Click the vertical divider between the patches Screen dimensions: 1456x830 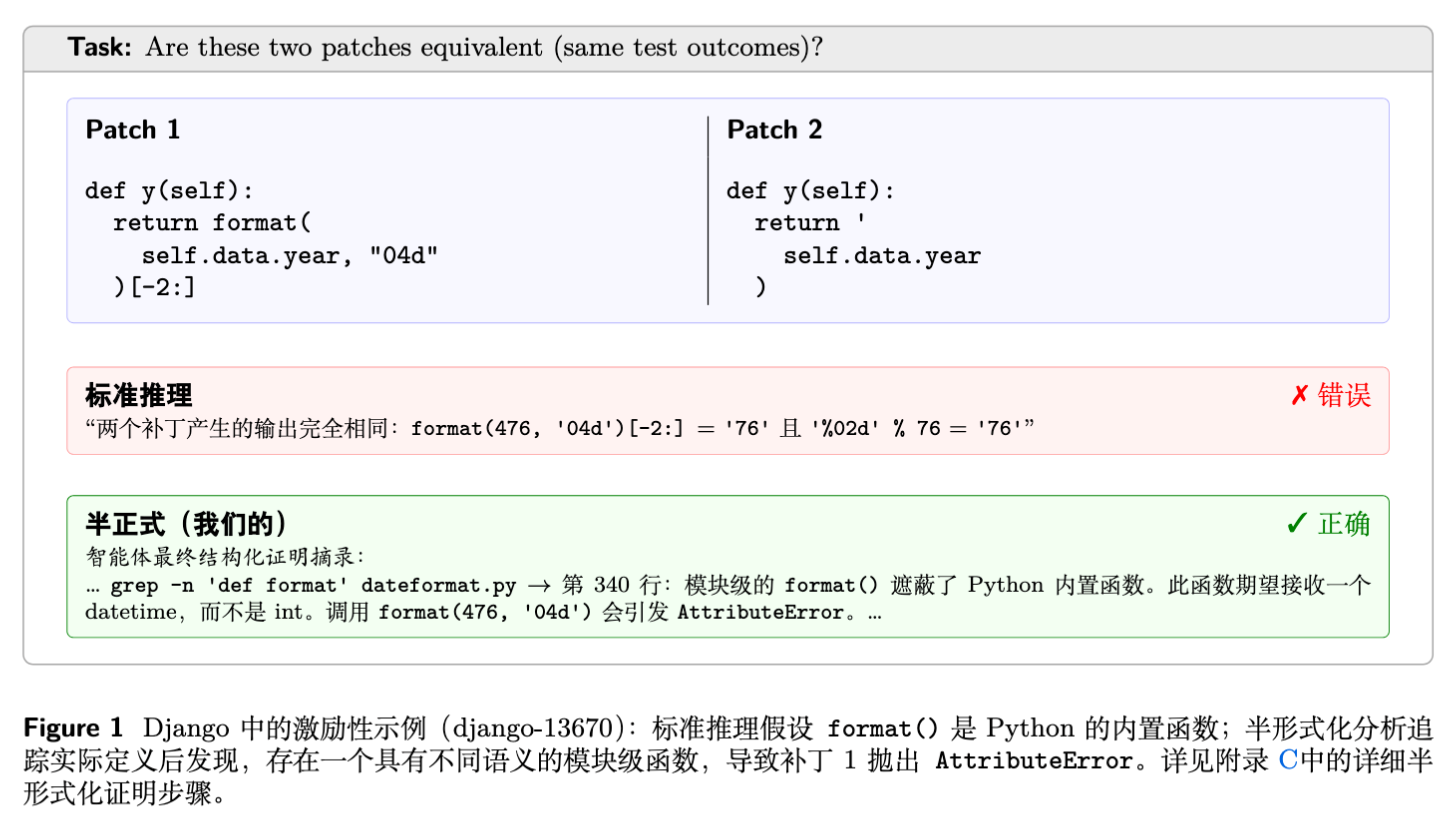tap(708, 210)
